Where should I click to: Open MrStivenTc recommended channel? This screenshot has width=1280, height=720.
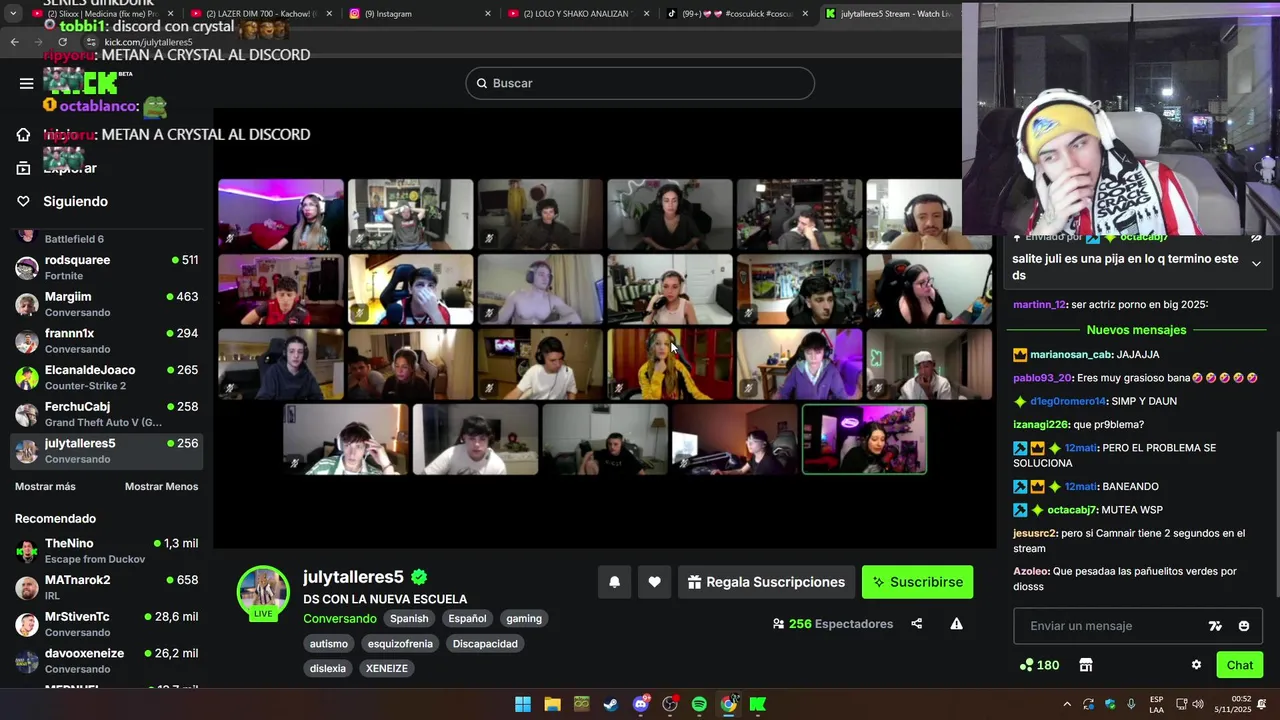pyautogui.click(x=106, y=624)
